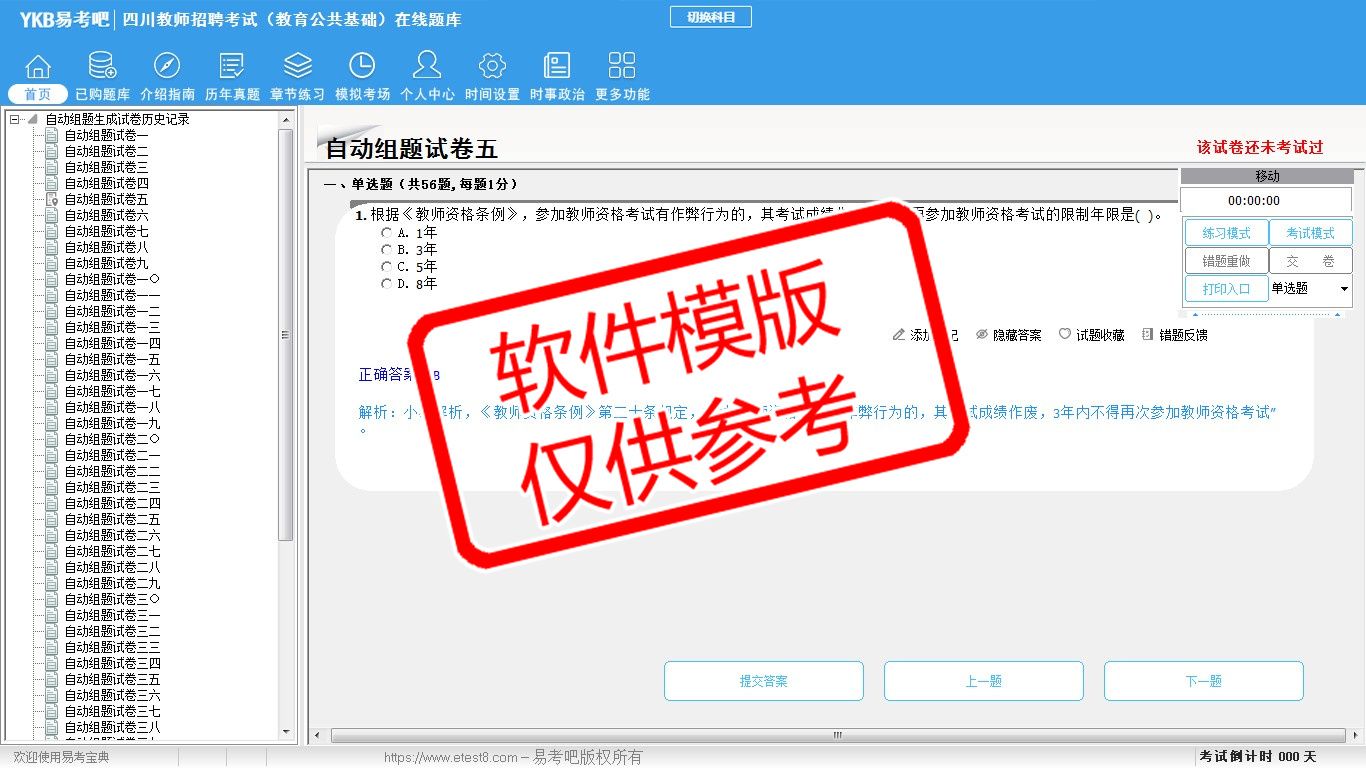
Task: Open 模拟考场 clock icon
Action: [362, 66]
